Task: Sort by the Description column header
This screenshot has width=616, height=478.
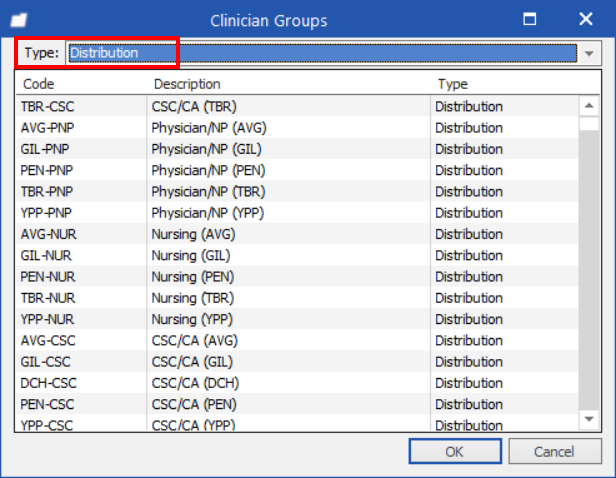Action: 187,84
